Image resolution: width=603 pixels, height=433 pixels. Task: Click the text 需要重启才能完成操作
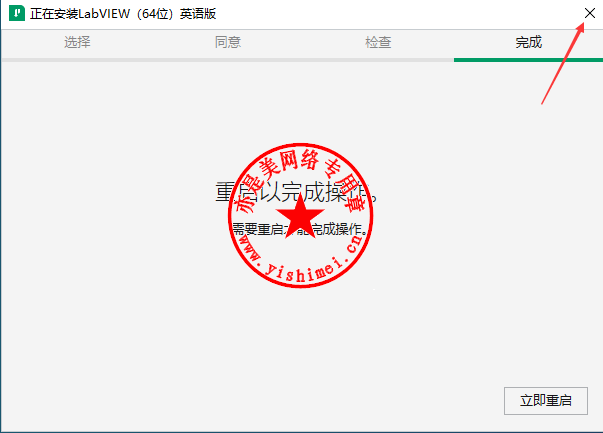pos(300,229)
